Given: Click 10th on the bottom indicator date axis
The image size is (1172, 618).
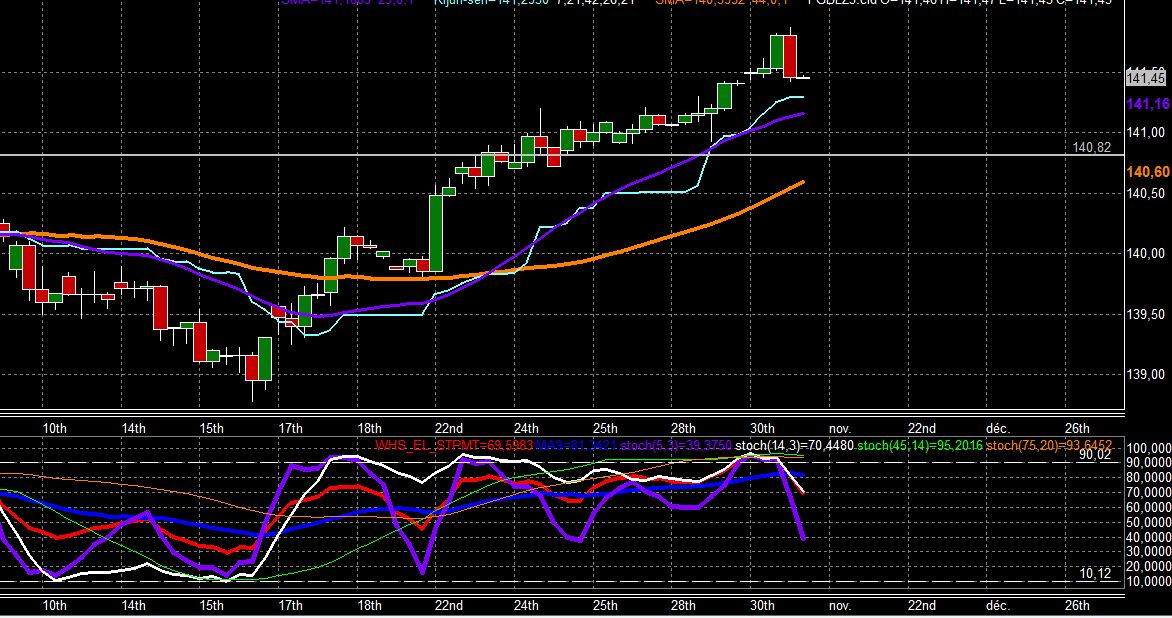Looking at the screenshot, I should point(55,605).
